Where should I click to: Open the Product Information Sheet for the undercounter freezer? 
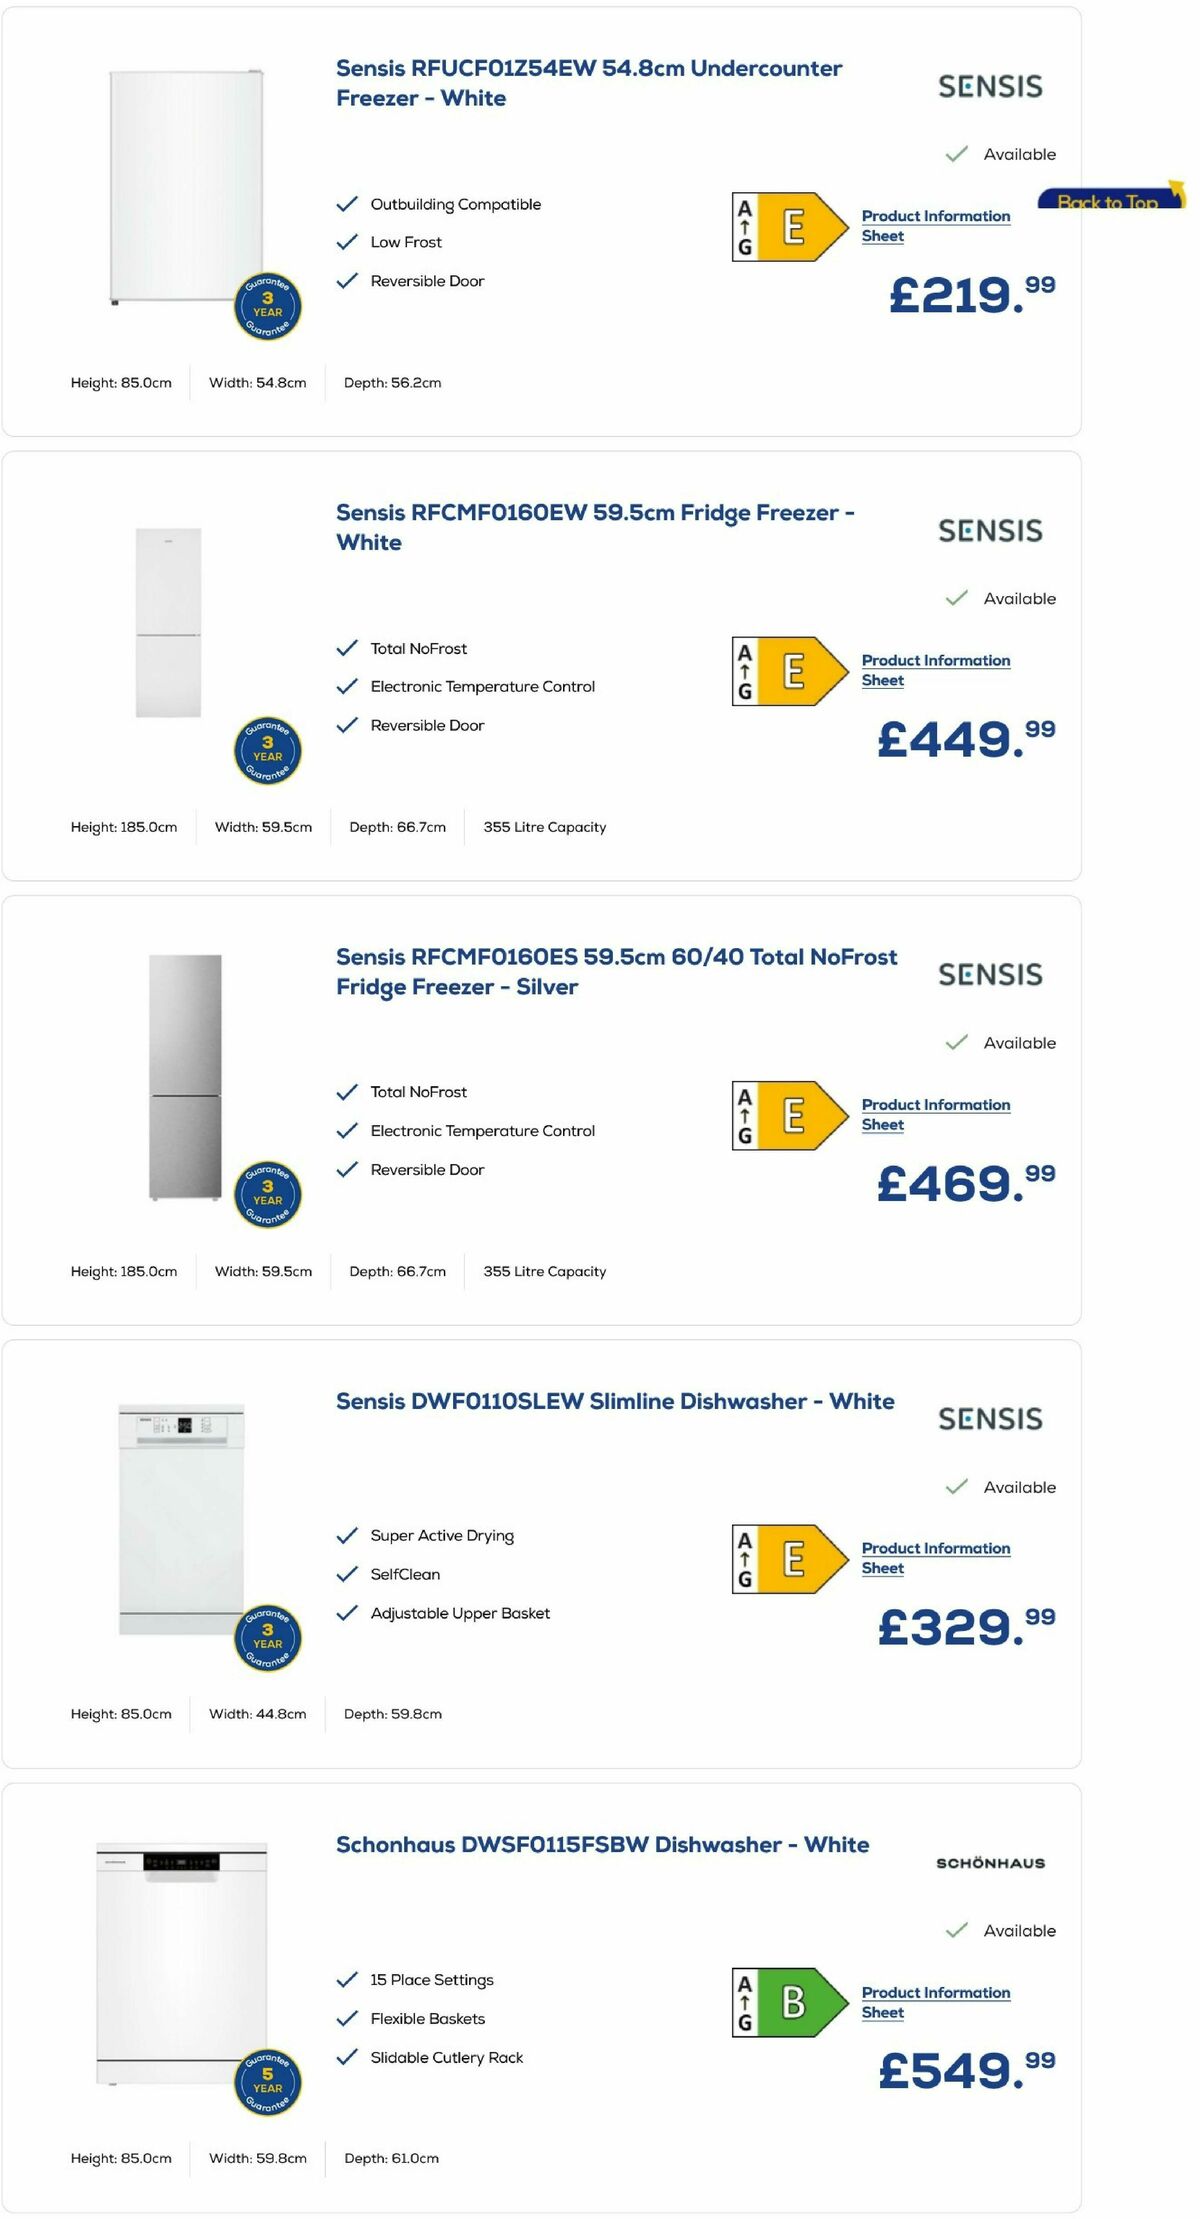pos(935,226)
